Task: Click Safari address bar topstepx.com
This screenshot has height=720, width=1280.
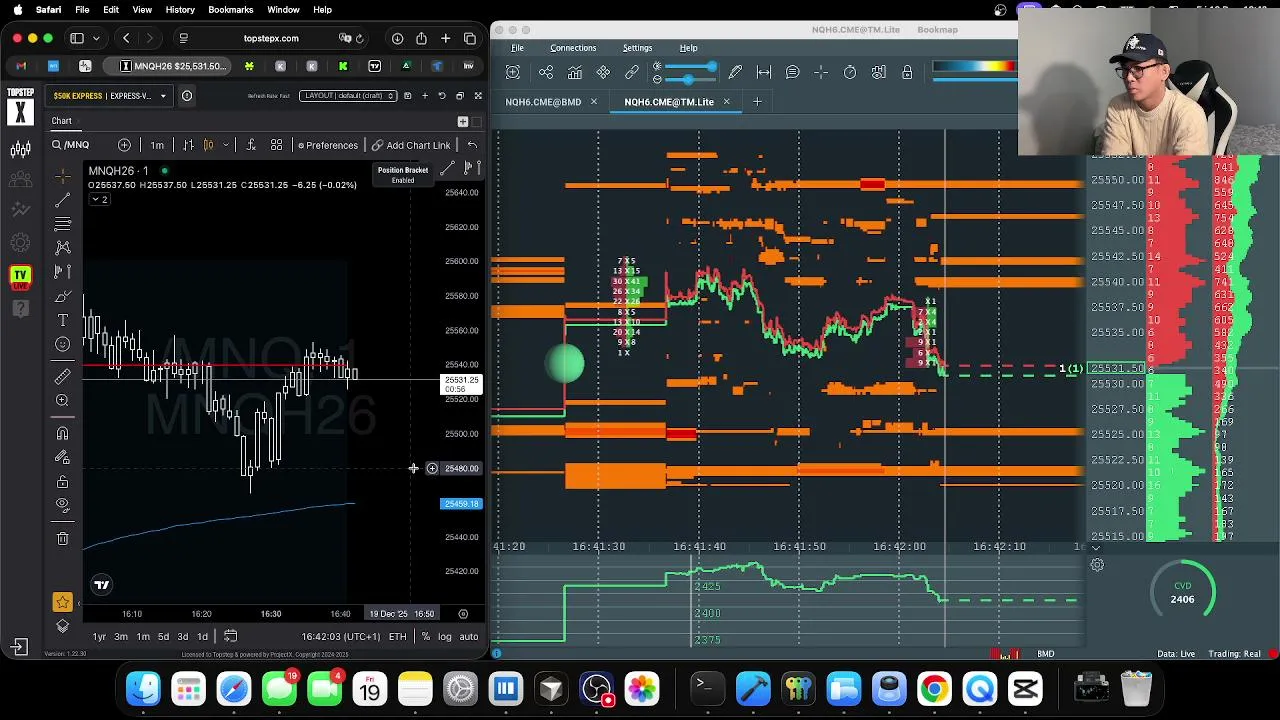Action: pyautogui.click(x=271, y=38)
